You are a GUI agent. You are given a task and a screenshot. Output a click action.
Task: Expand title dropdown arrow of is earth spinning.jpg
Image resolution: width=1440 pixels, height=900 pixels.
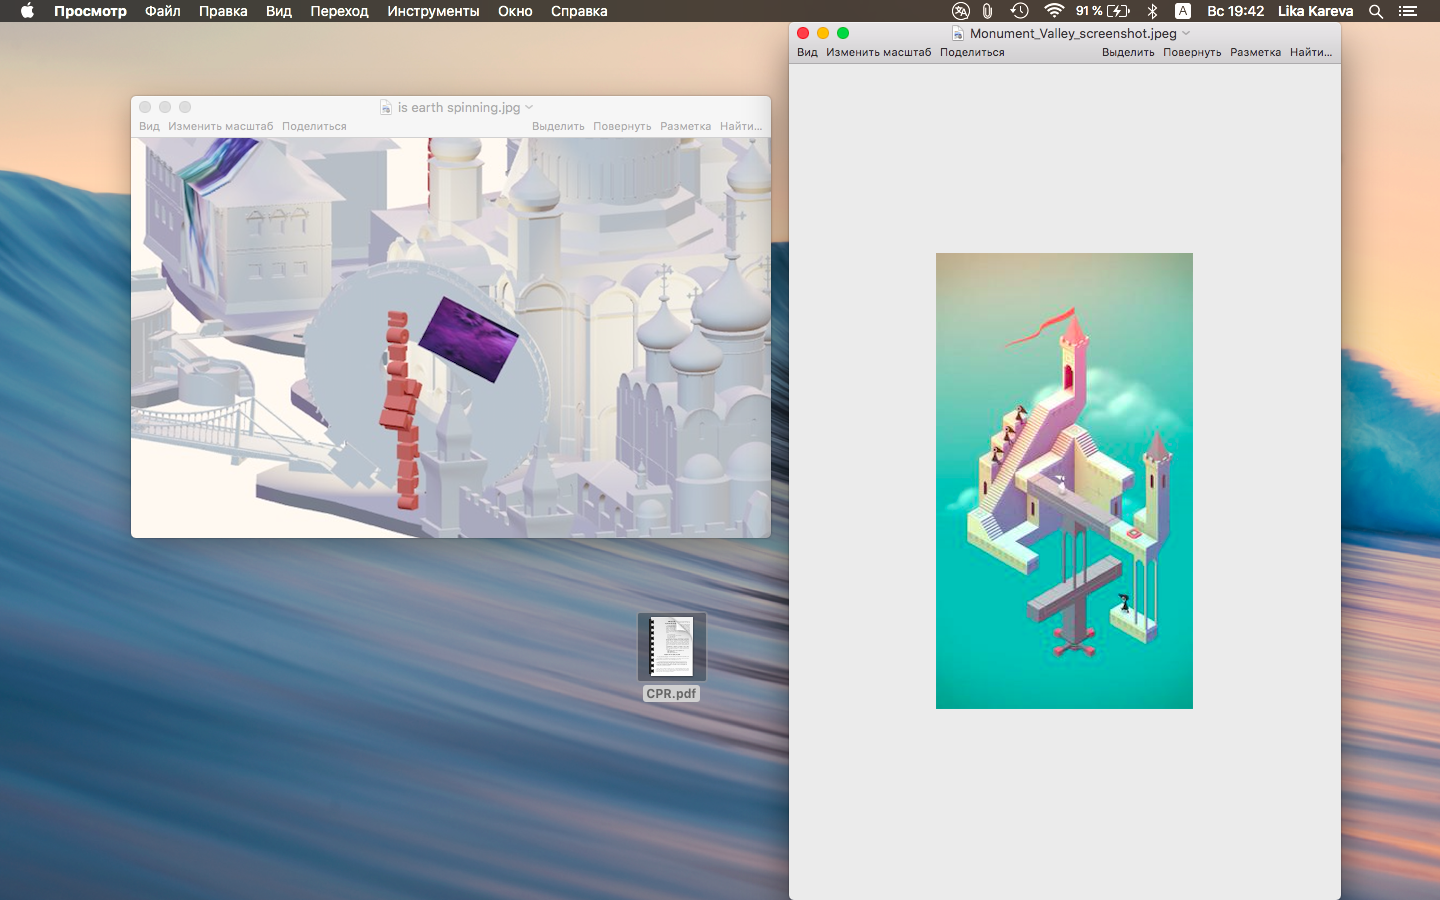tap(529, 107)
